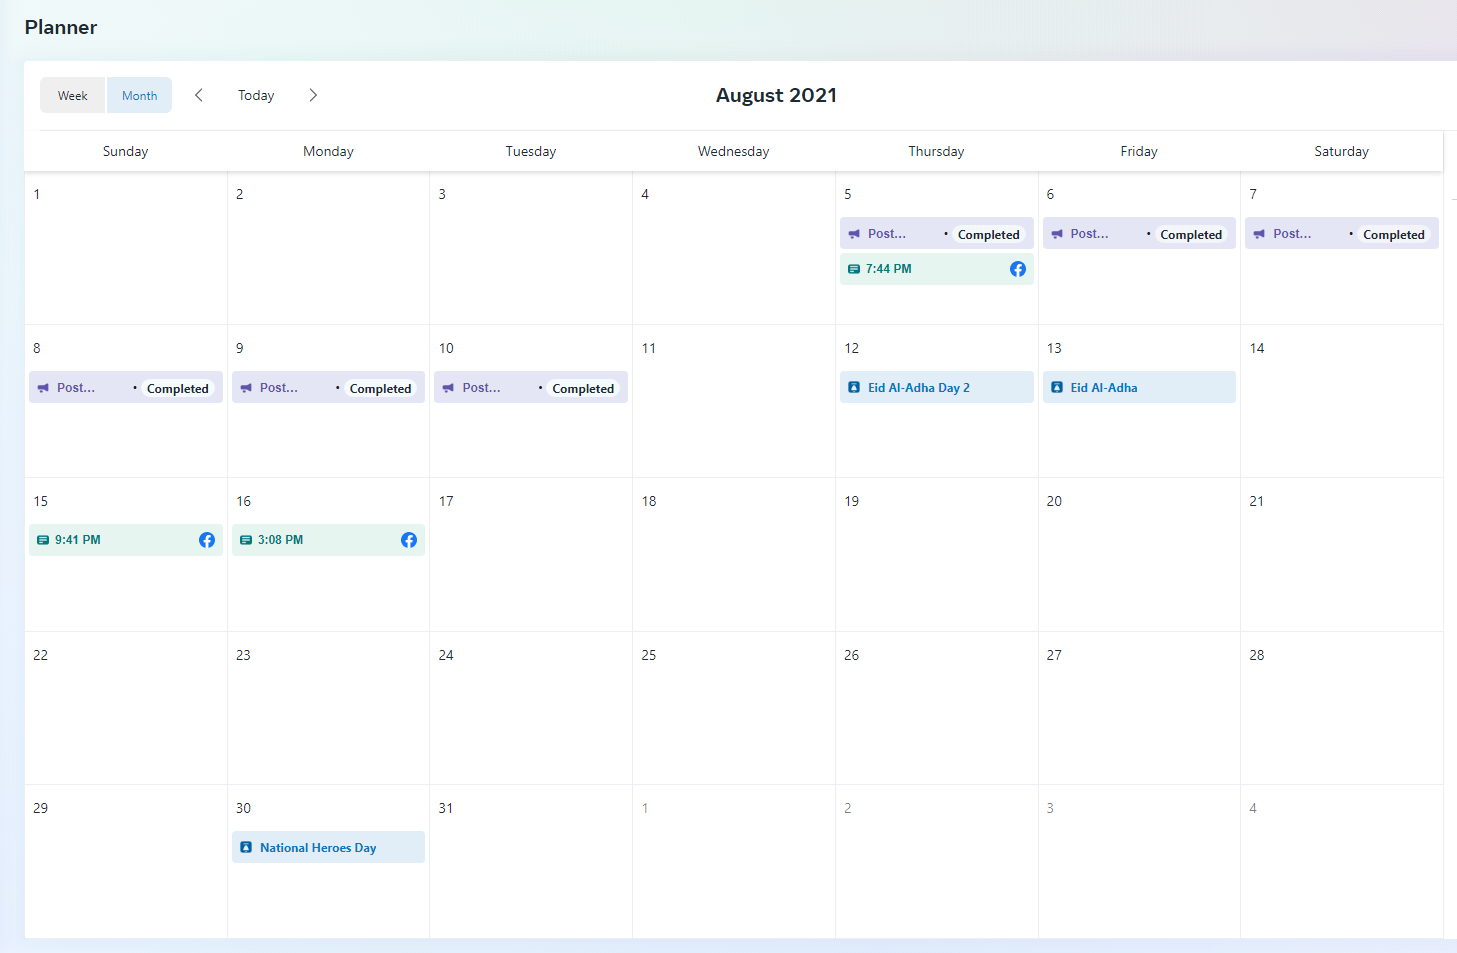
Task: Click the megaphone icon on August 5 post
Action: 854,234
